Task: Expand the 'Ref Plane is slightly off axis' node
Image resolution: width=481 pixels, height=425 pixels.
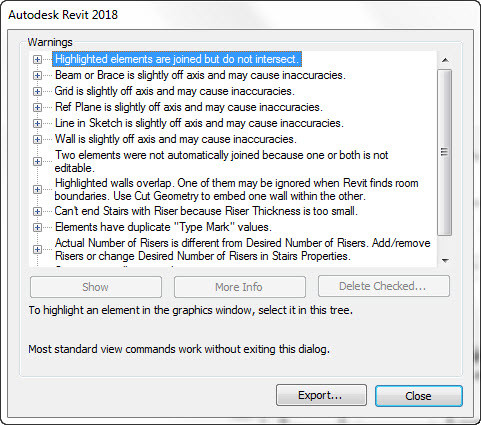Action: click(37, 107)
